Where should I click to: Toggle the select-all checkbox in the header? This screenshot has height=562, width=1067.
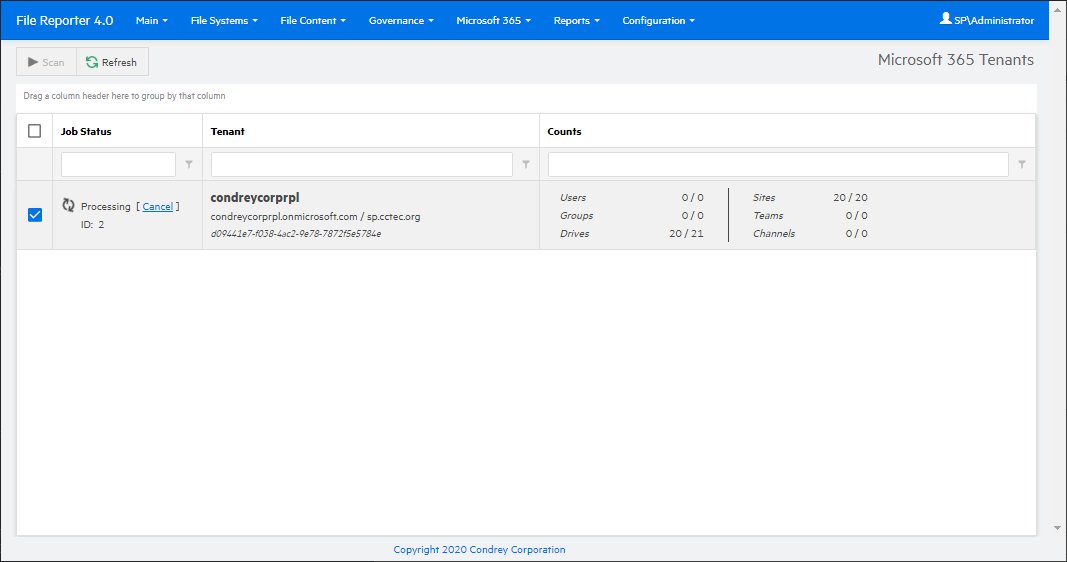pyautogui.click(x=35, y=131)
